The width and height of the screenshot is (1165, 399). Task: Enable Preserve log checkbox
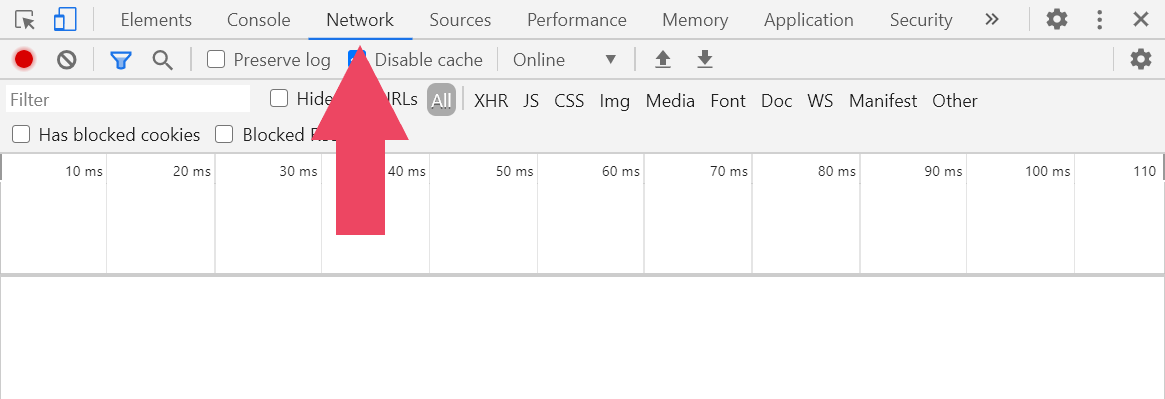(216, 59)
